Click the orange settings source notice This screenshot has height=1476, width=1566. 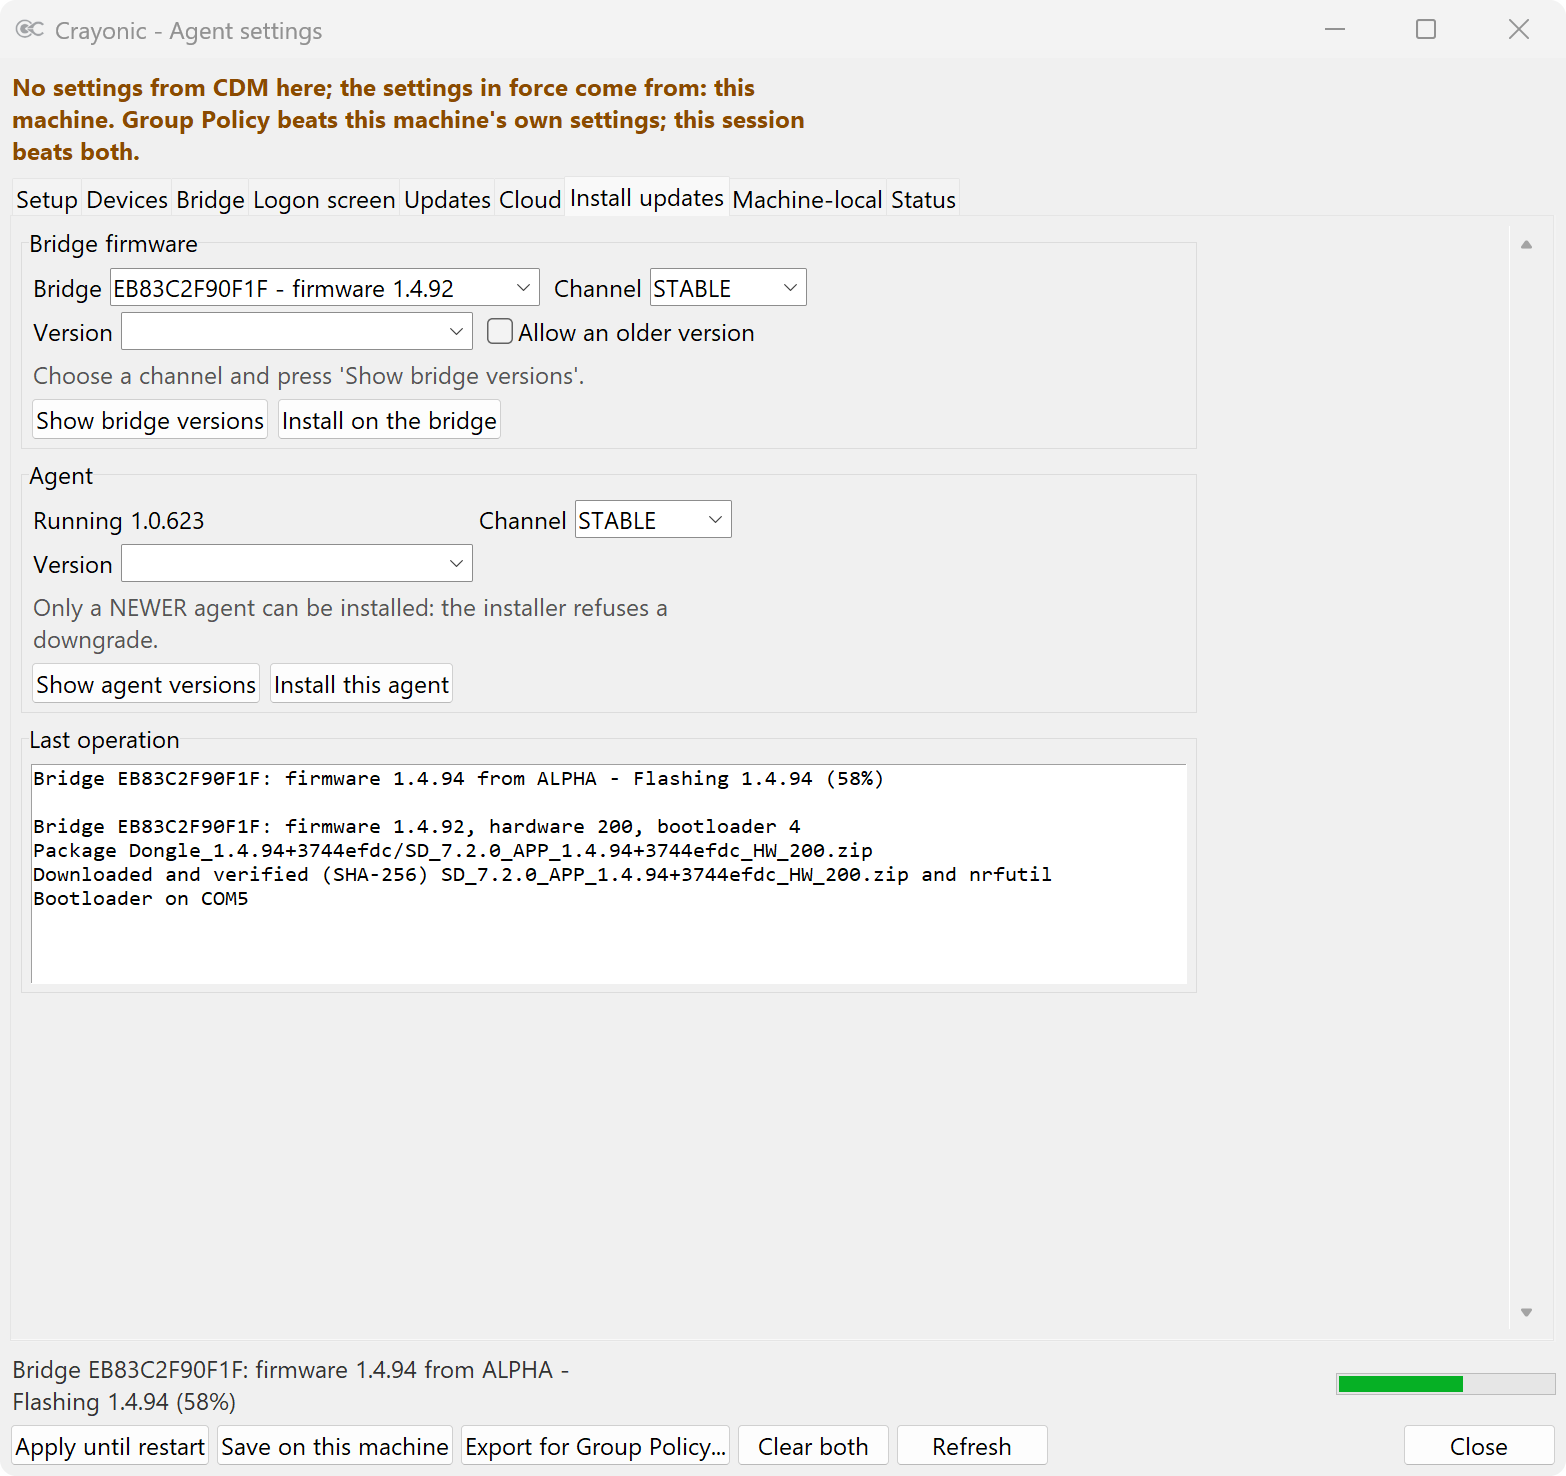coord(408,120)
